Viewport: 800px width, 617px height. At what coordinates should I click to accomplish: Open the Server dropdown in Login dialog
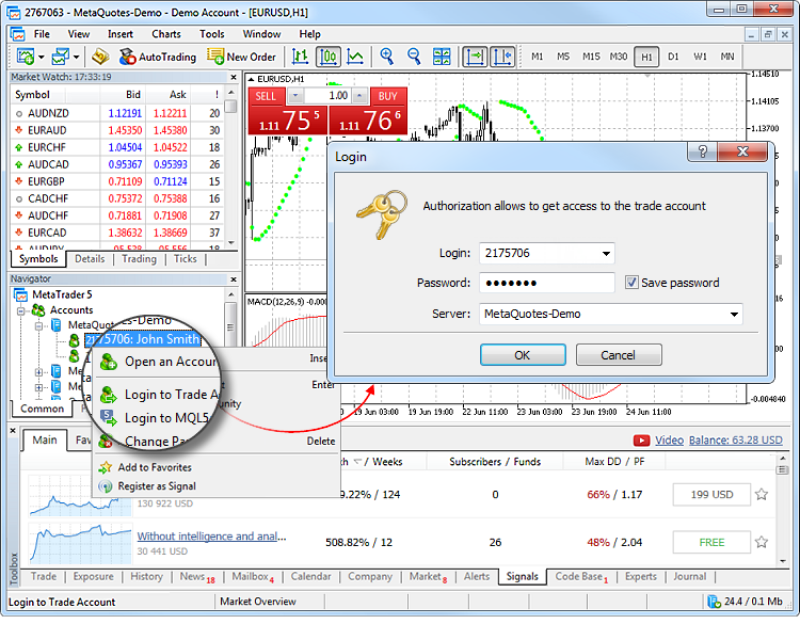coord(735,314)
